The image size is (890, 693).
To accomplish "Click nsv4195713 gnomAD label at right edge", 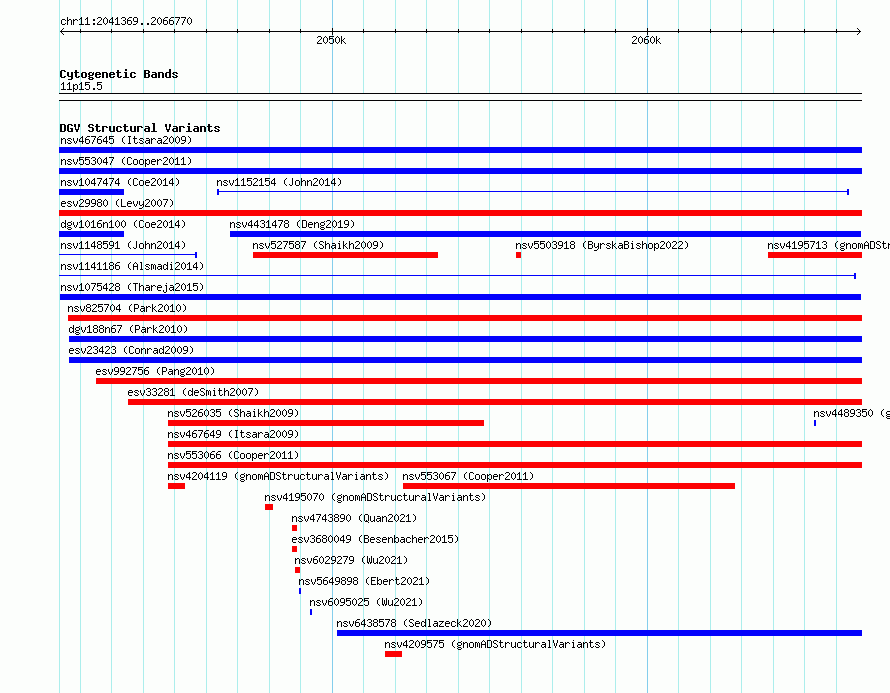I will coord(828,245).
